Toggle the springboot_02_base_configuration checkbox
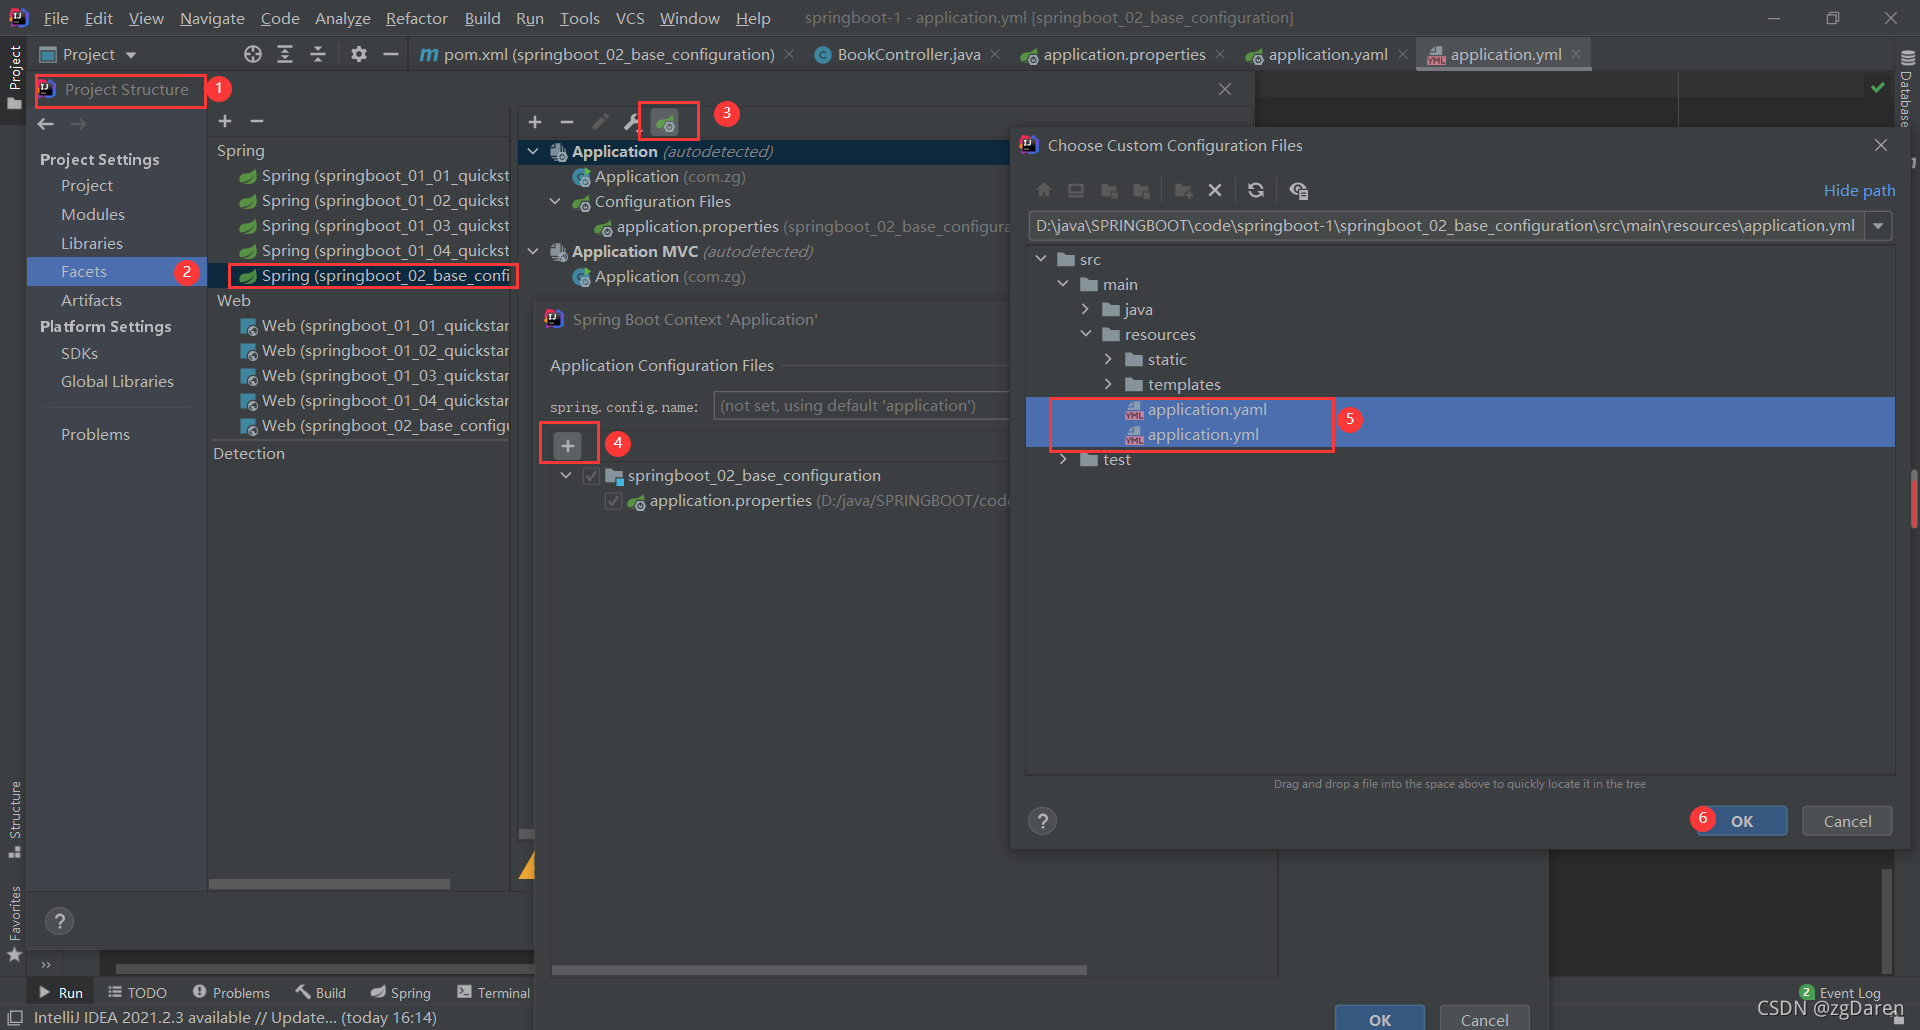Screen dimensions: 1920x1030 (591, 476)
